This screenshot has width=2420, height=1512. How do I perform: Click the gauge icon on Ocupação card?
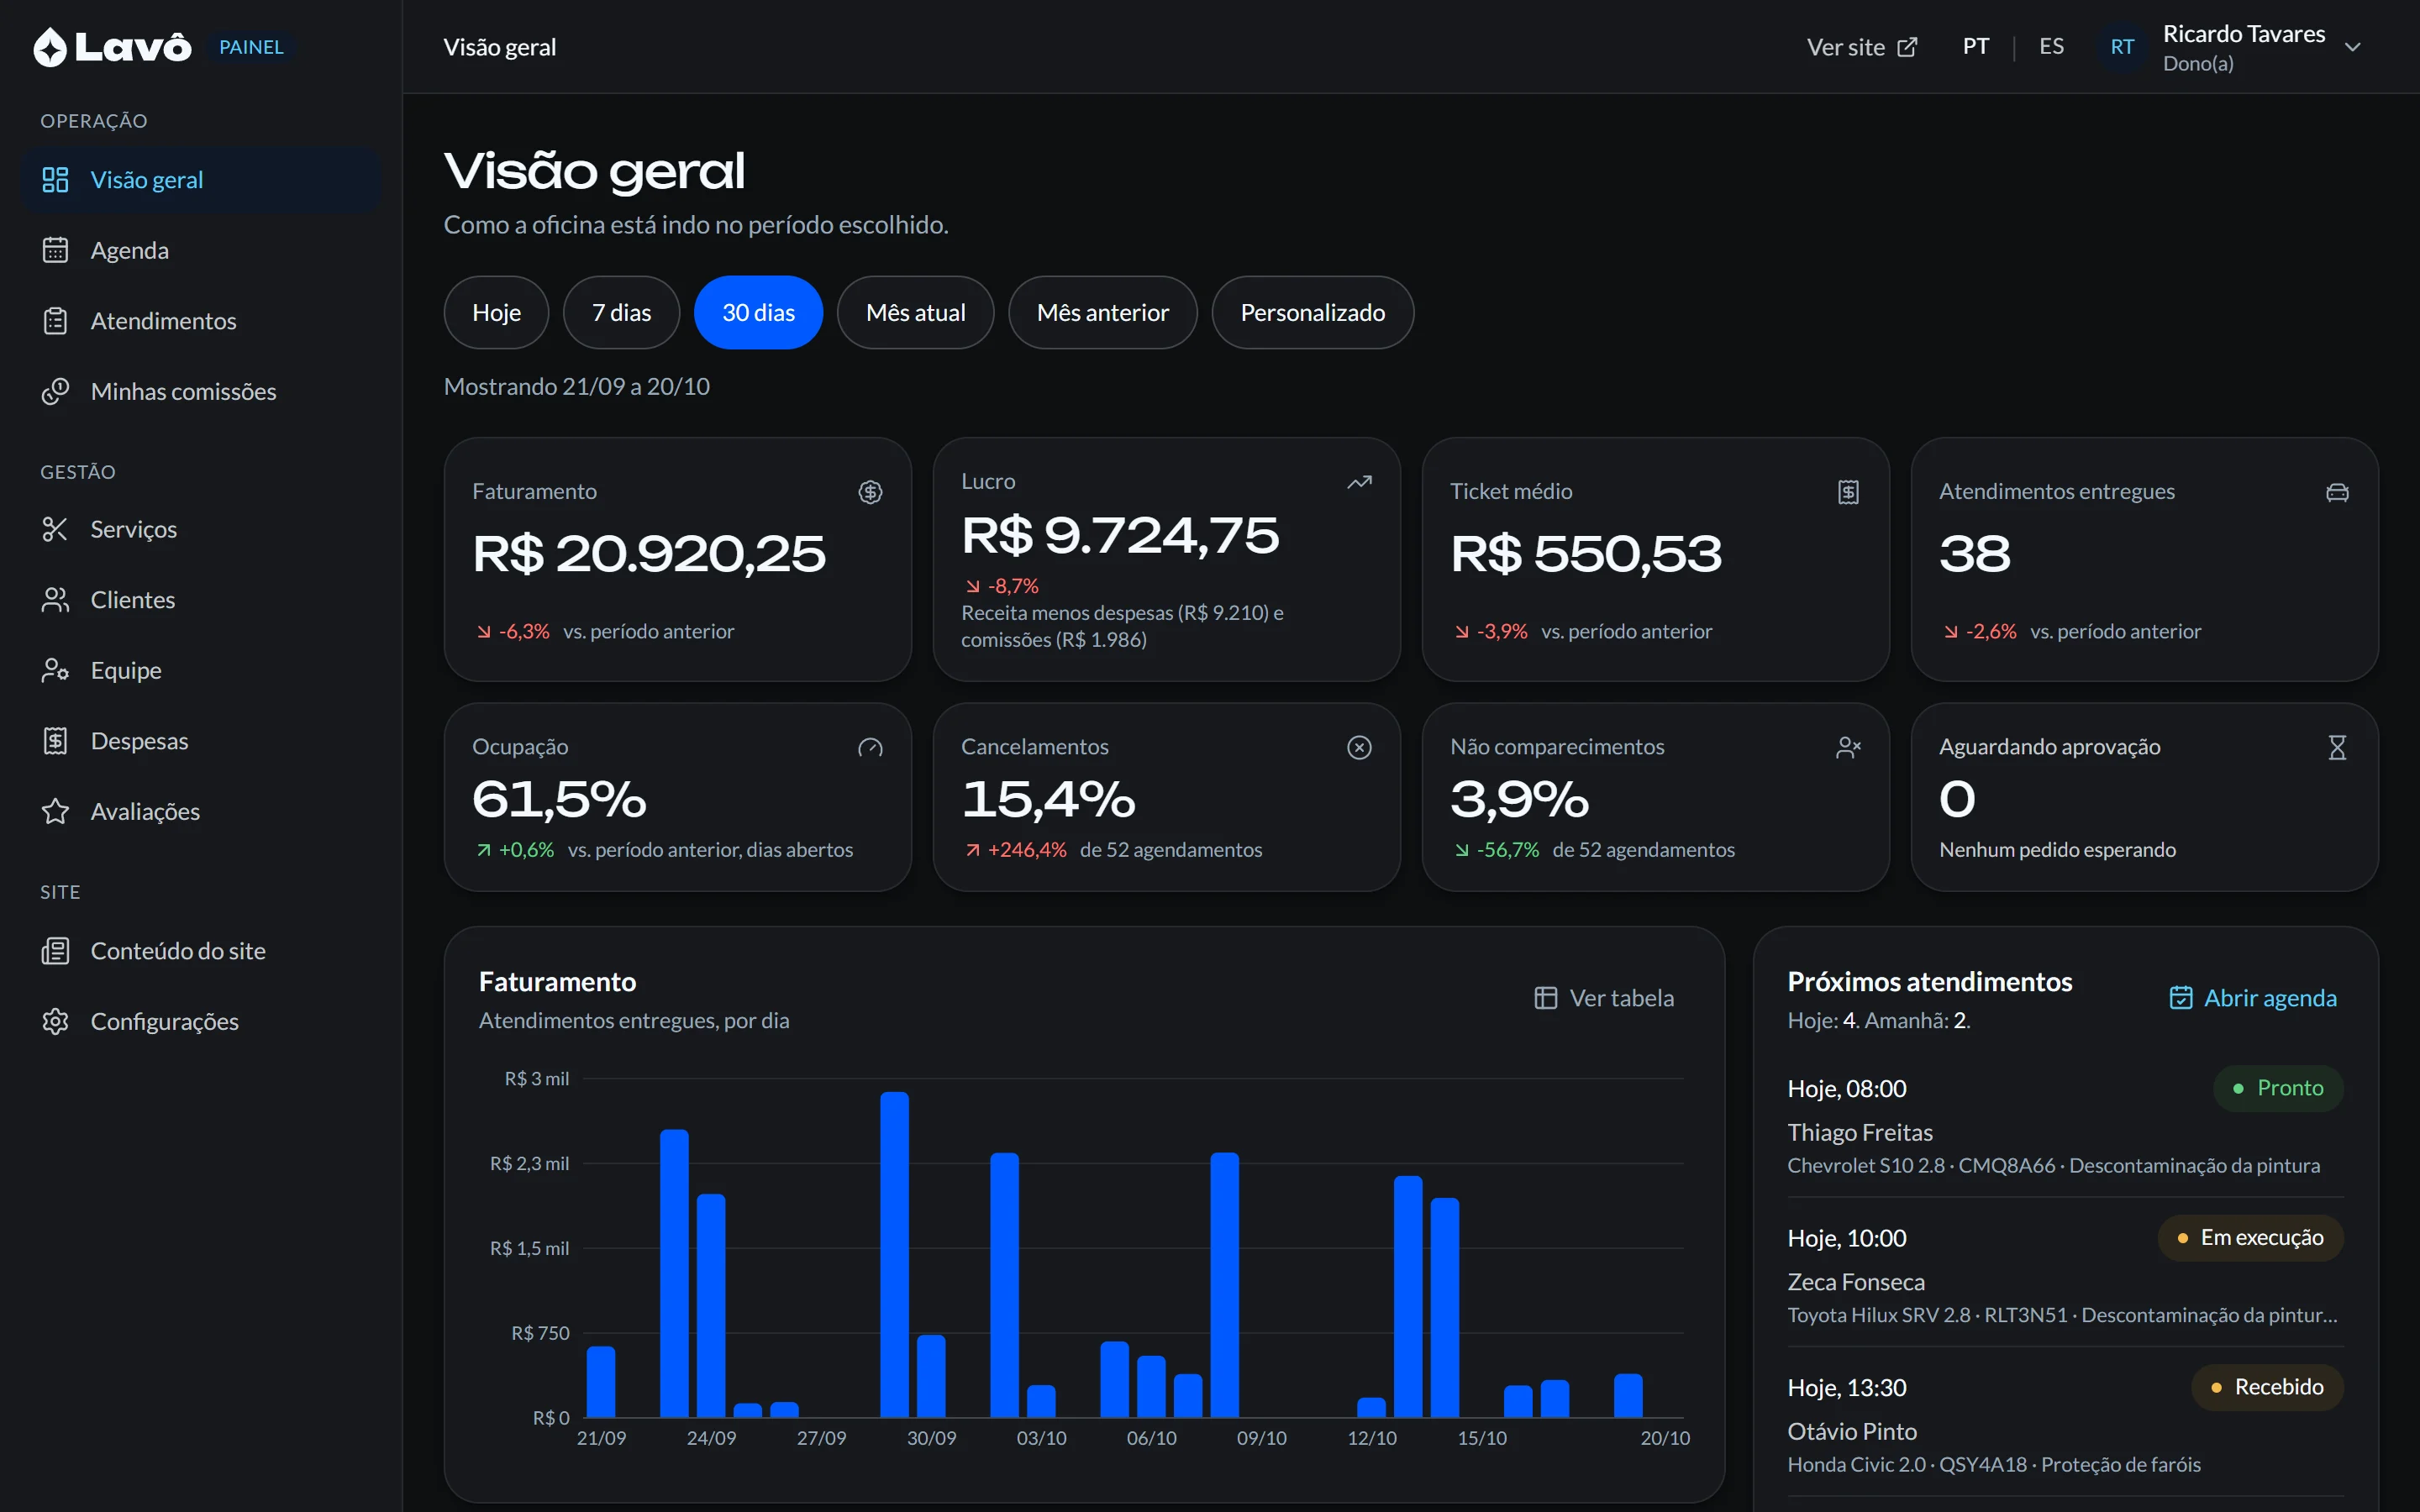[x=870, y=747]
